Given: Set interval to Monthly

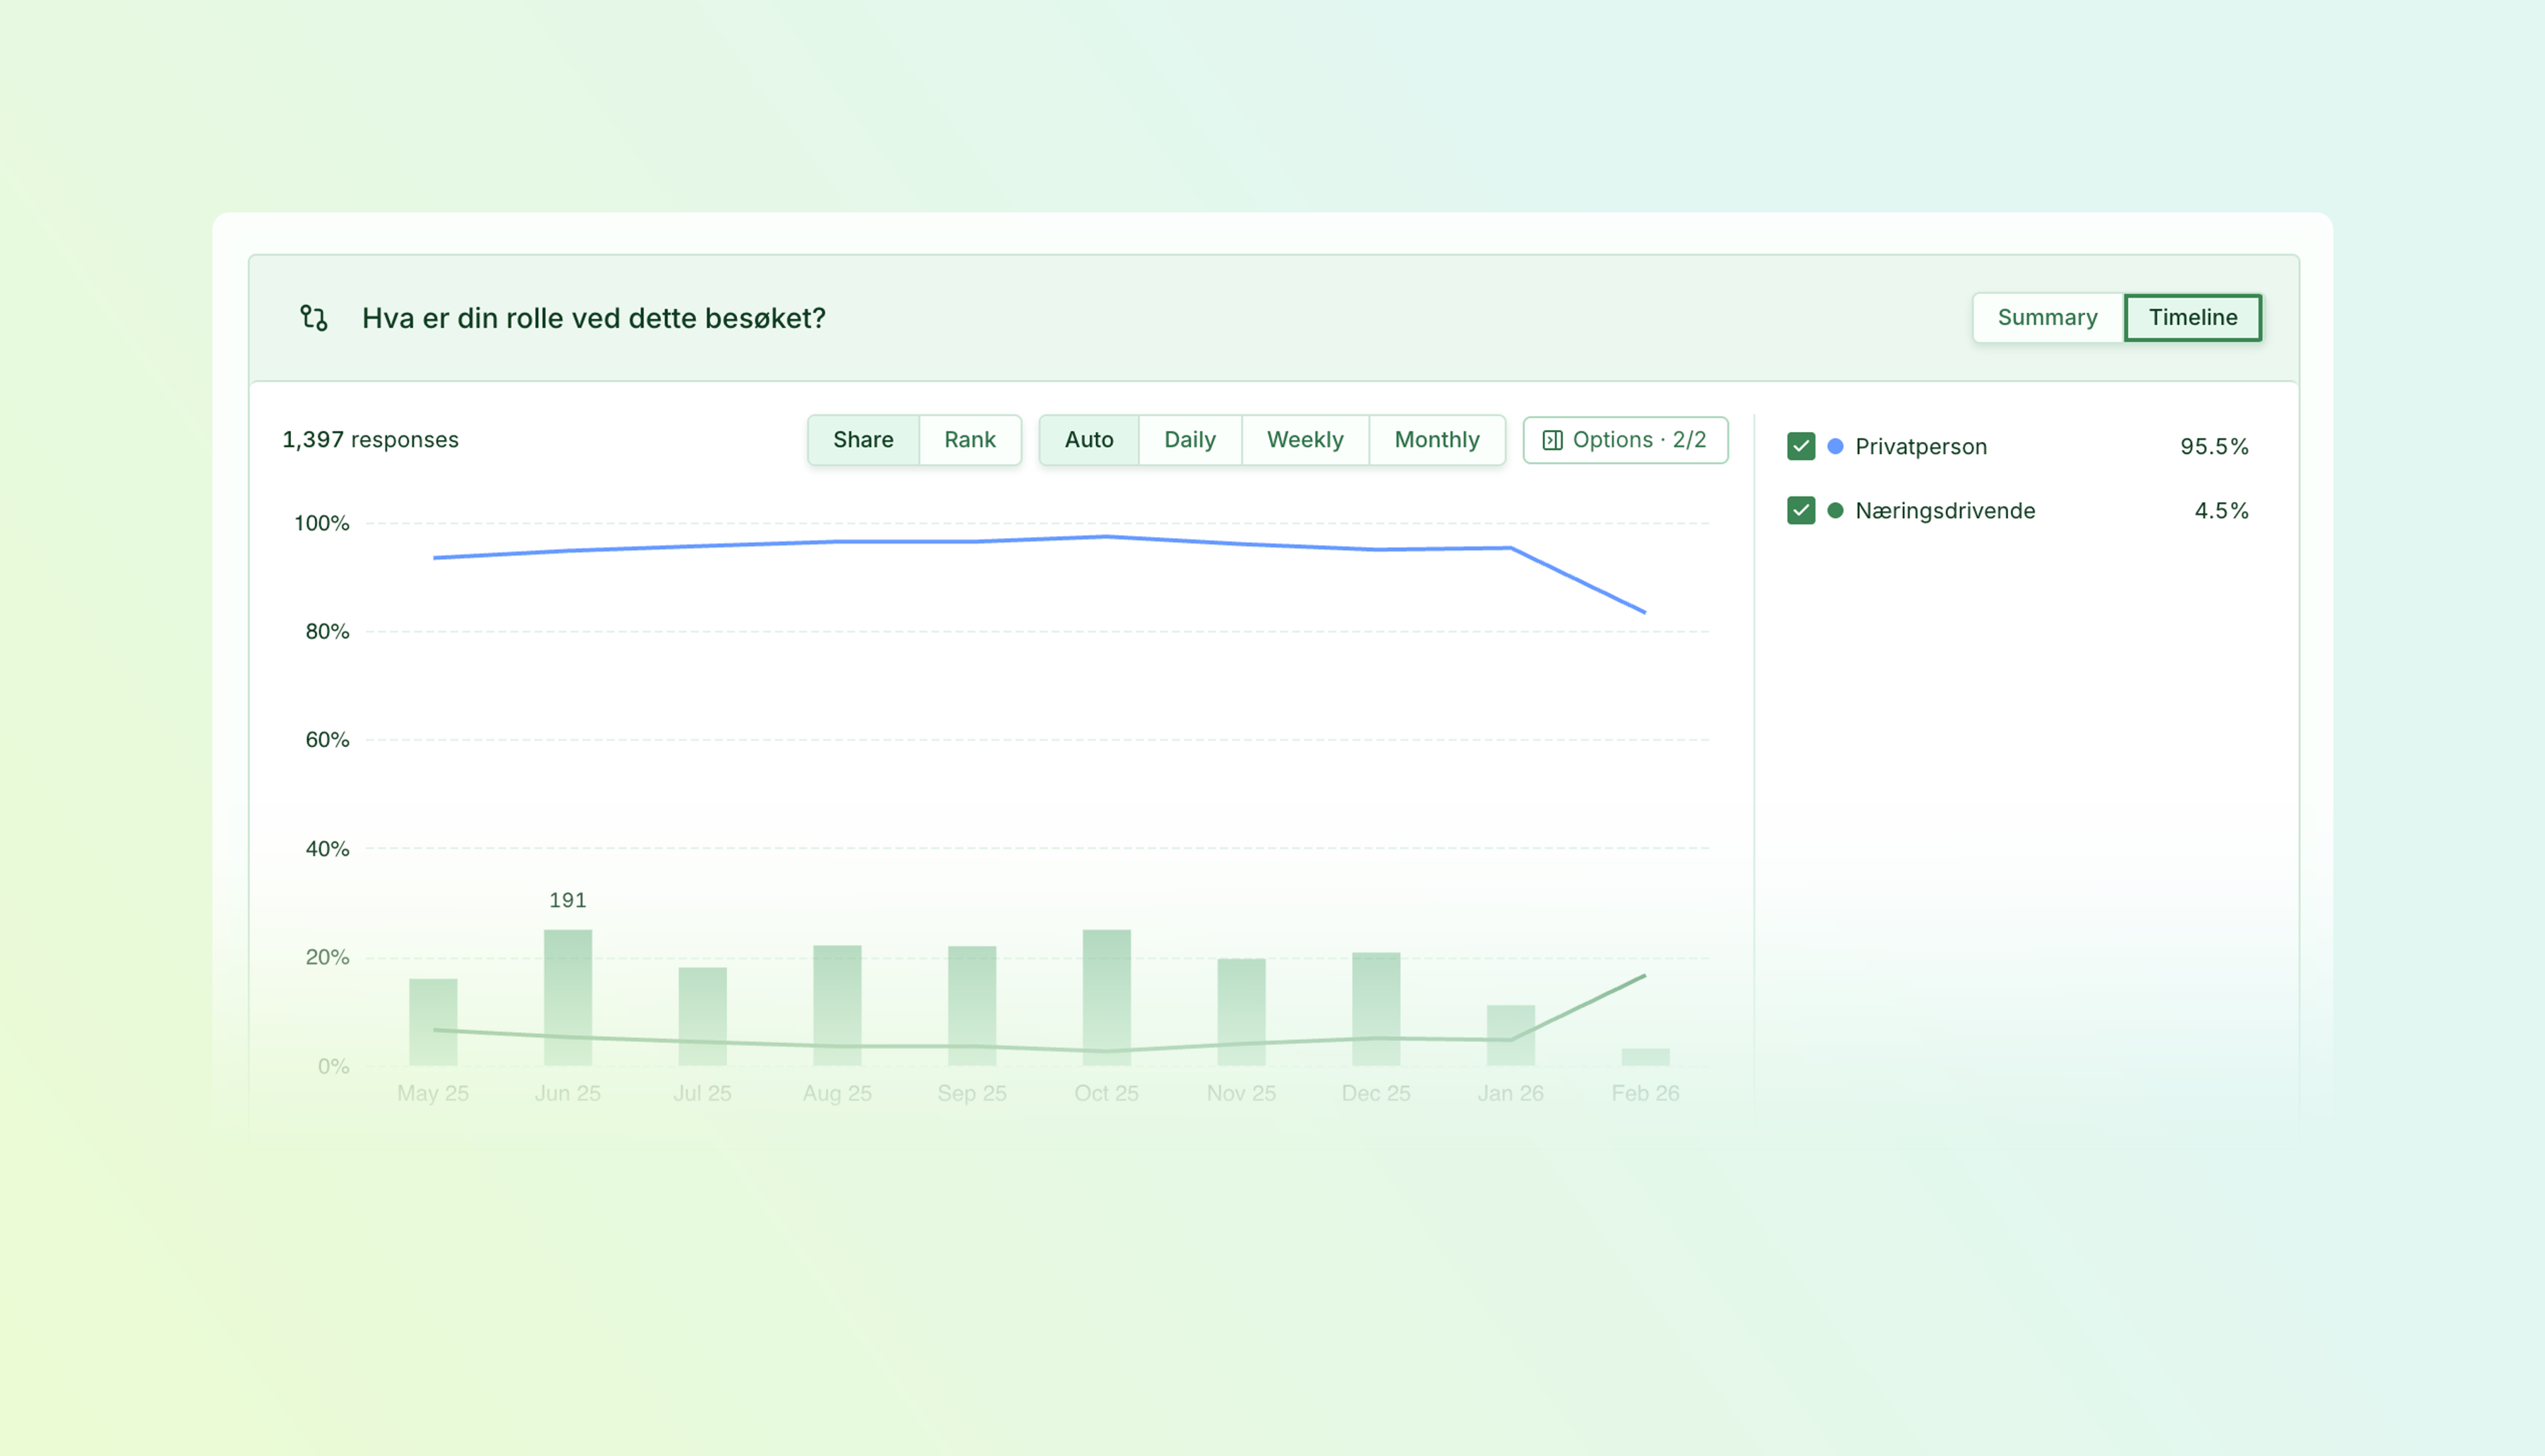Looking at the screenshot, I should tap(1436, 440).
